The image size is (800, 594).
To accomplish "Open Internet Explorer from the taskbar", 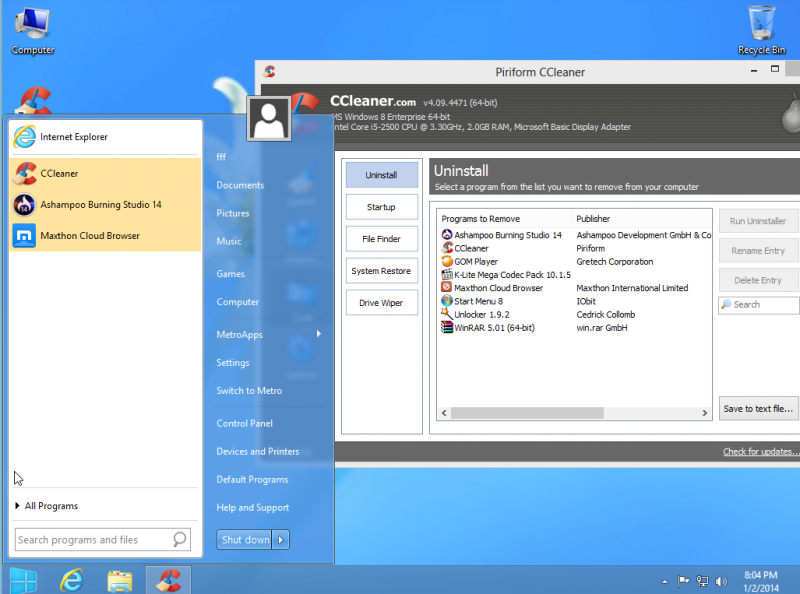I will (71, 581).
